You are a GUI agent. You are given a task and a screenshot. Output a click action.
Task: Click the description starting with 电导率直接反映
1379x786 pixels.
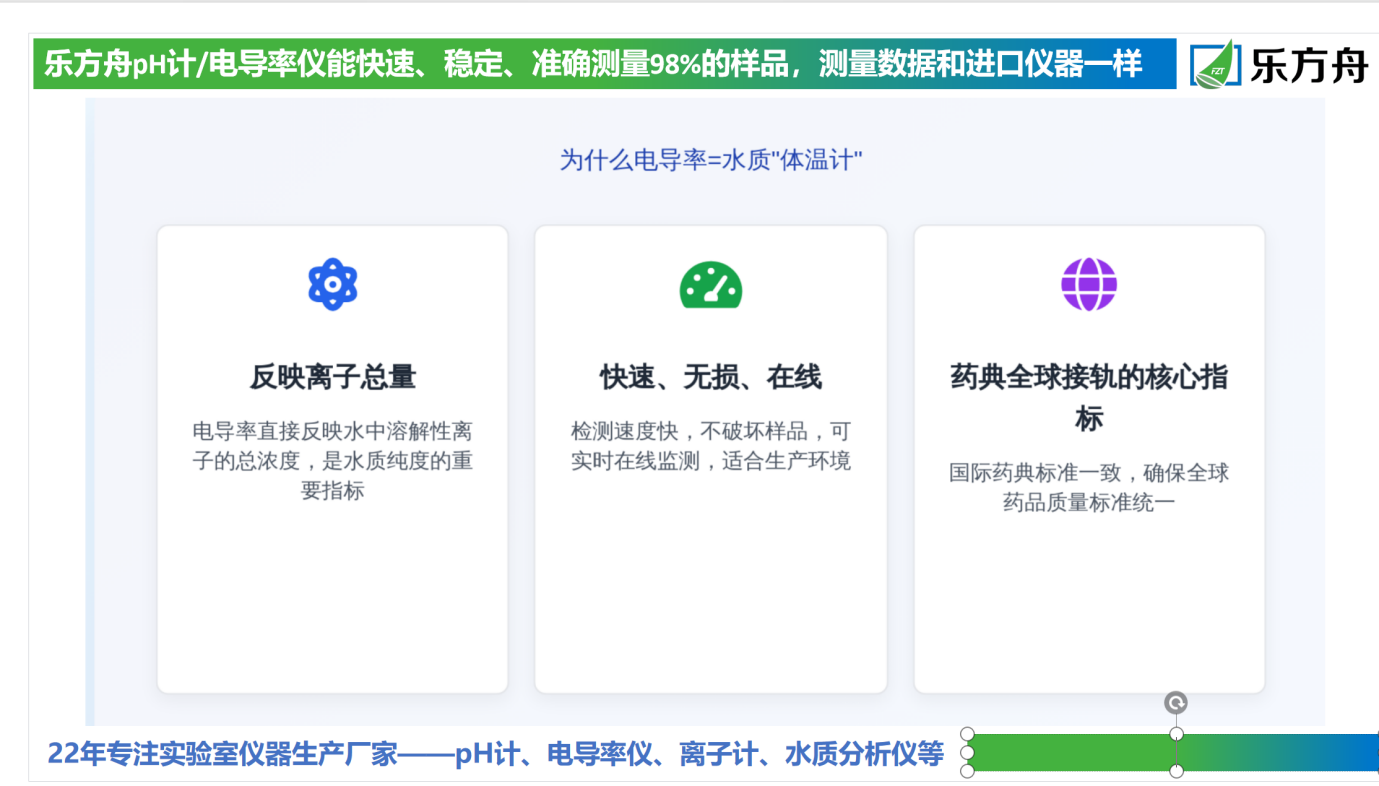pyautogui.click(x=332, y=461)
